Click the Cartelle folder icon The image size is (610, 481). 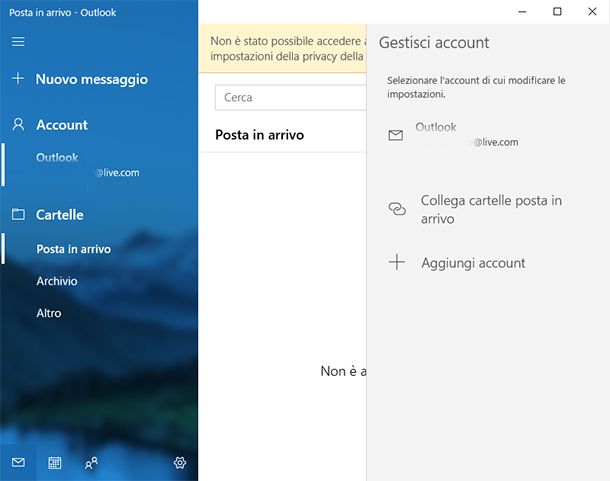pyautogui.click(x=18, y=214)
